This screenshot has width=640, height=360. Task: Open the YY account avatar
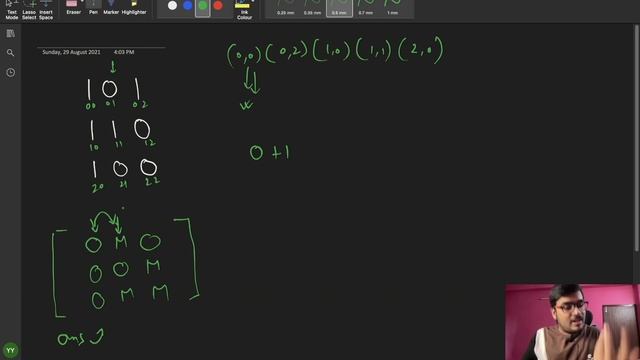[11, 350]
